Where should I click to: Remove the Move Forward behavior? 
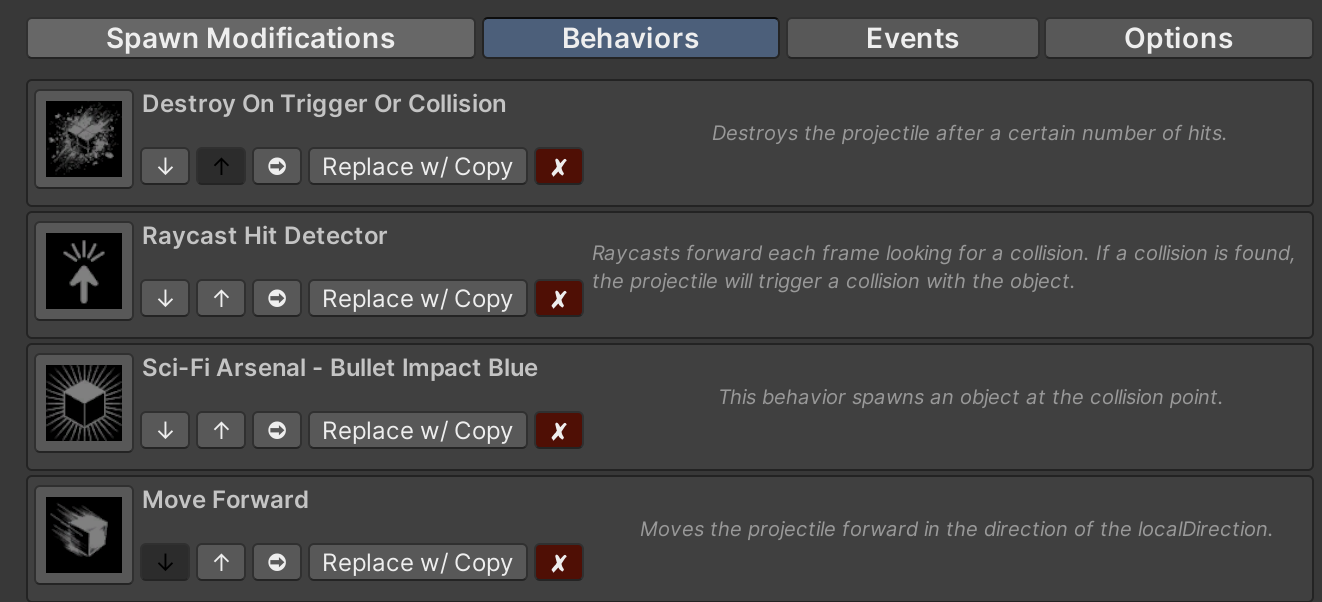559,563
